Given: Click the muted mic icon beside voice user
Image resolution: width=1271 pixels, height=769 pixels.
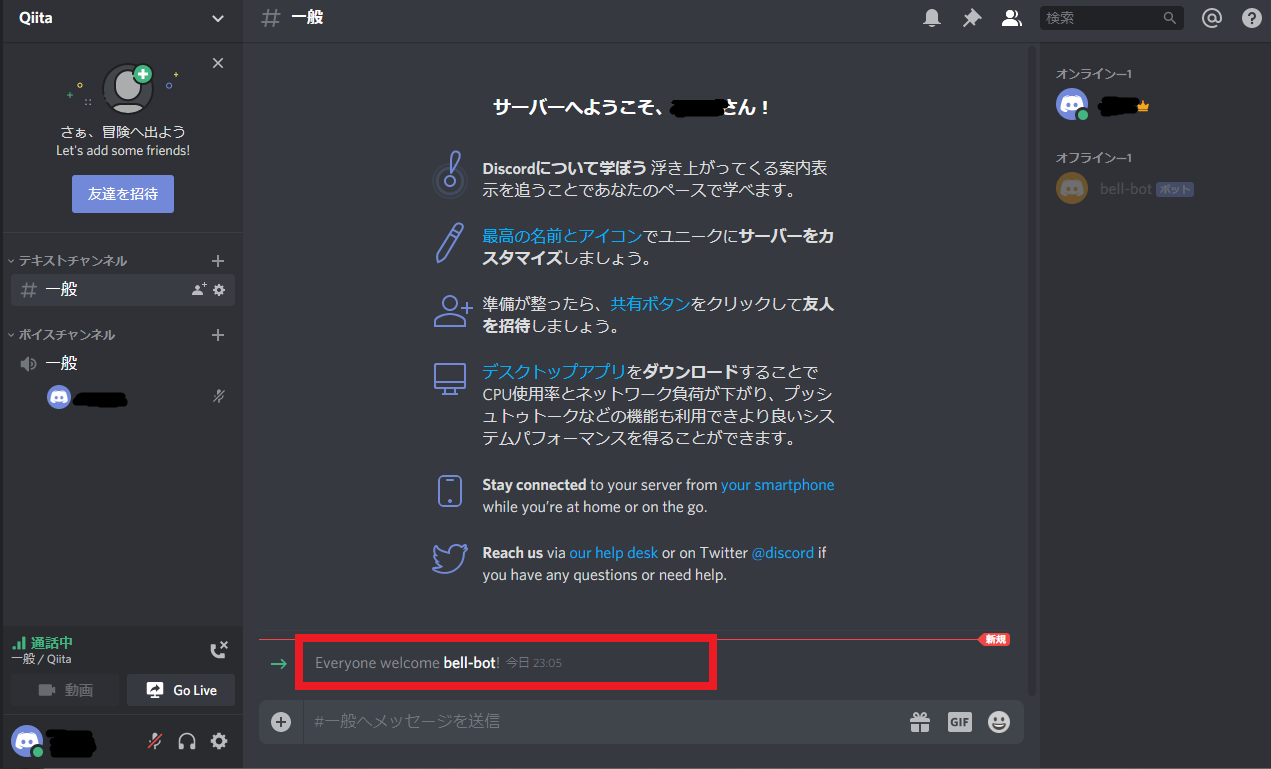Looking at the screenshot, I should (219, 397).
